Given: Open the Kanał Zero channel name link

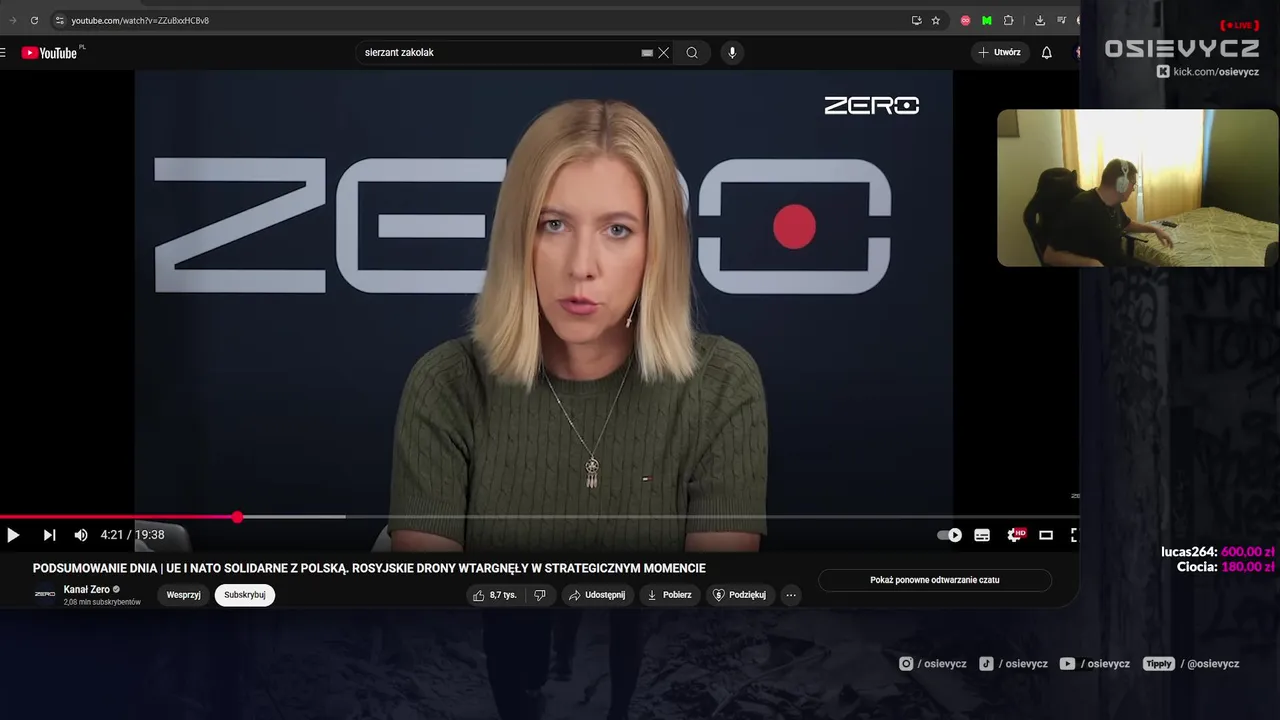Looking at the screenshot, I should coord(87,589).
